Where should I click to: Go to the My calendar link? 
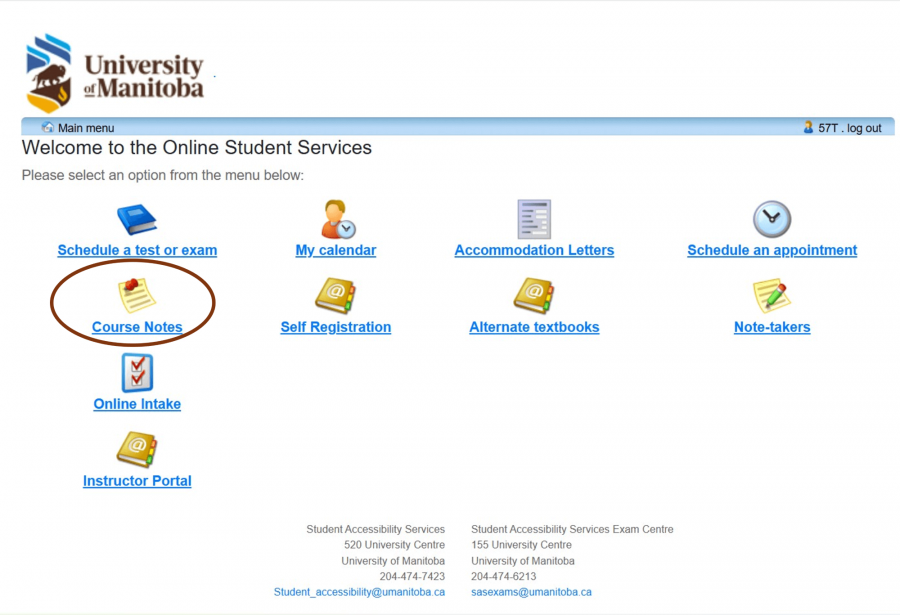click(x=336, y=250)
